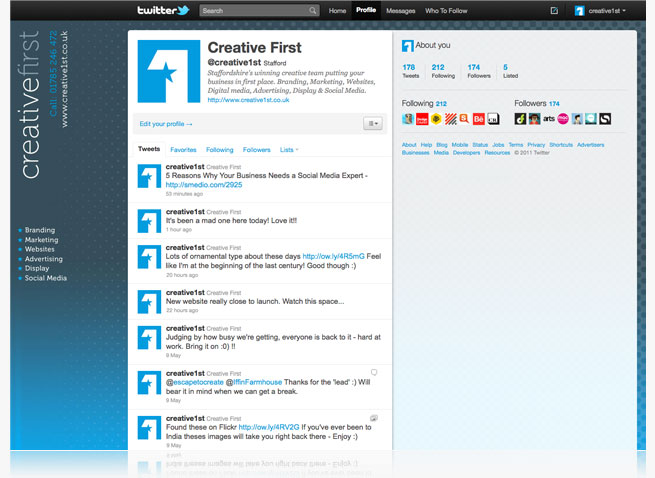This screenshot has height=478, width=655.
Task: Open the About footer link
Action: click(x=409, y=145)
